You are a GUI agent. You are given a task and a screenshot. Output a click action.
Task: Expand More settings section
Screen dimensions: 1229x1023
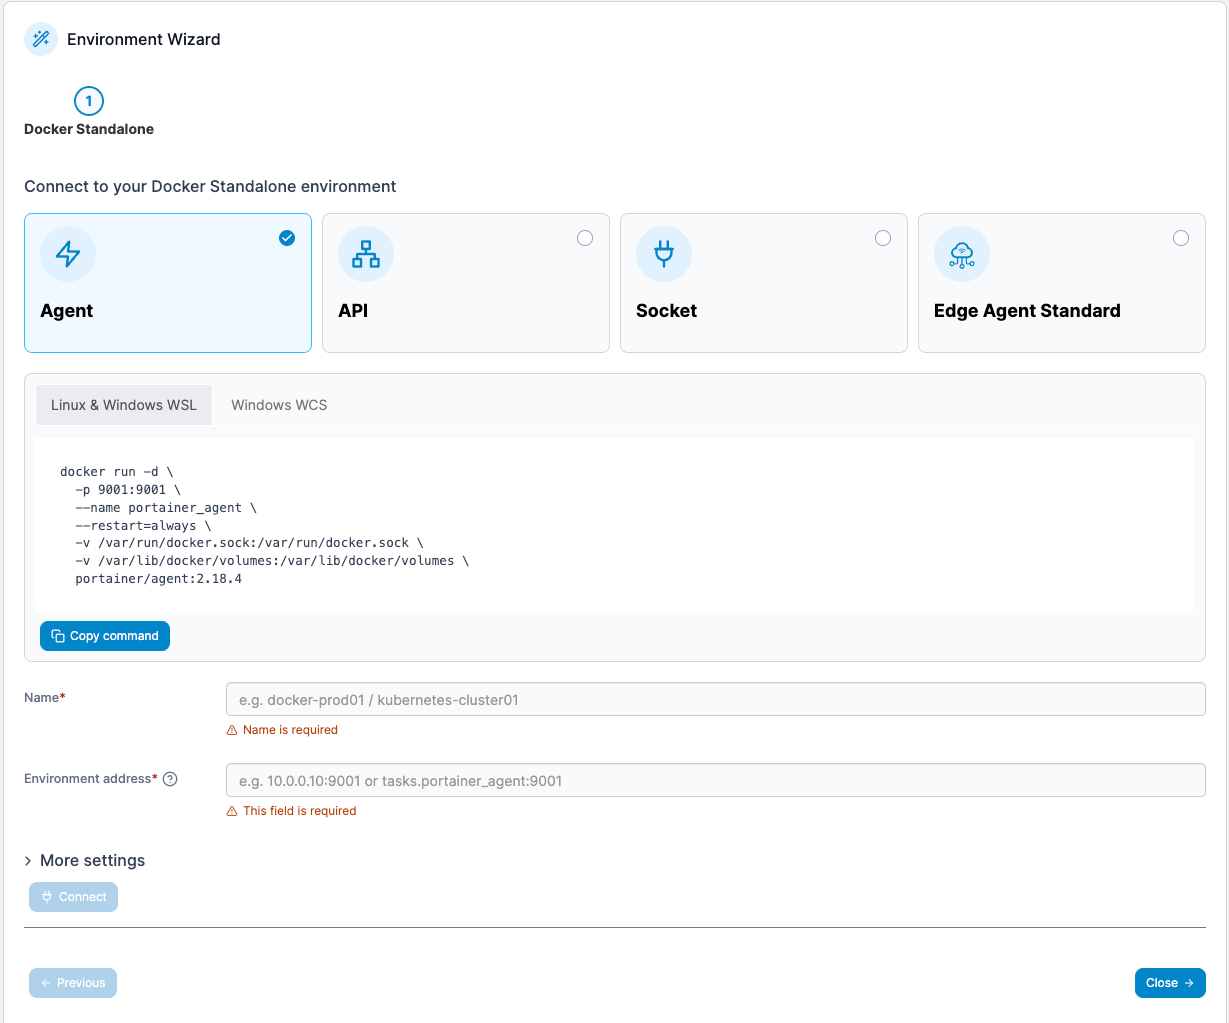point(85,861)
